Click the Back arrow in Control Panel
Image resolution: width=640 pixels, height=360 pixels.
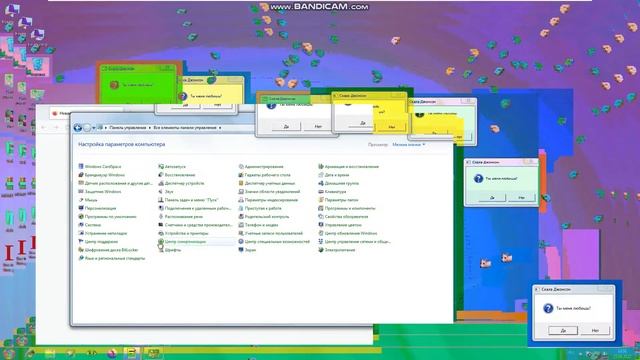click(78, 128)
